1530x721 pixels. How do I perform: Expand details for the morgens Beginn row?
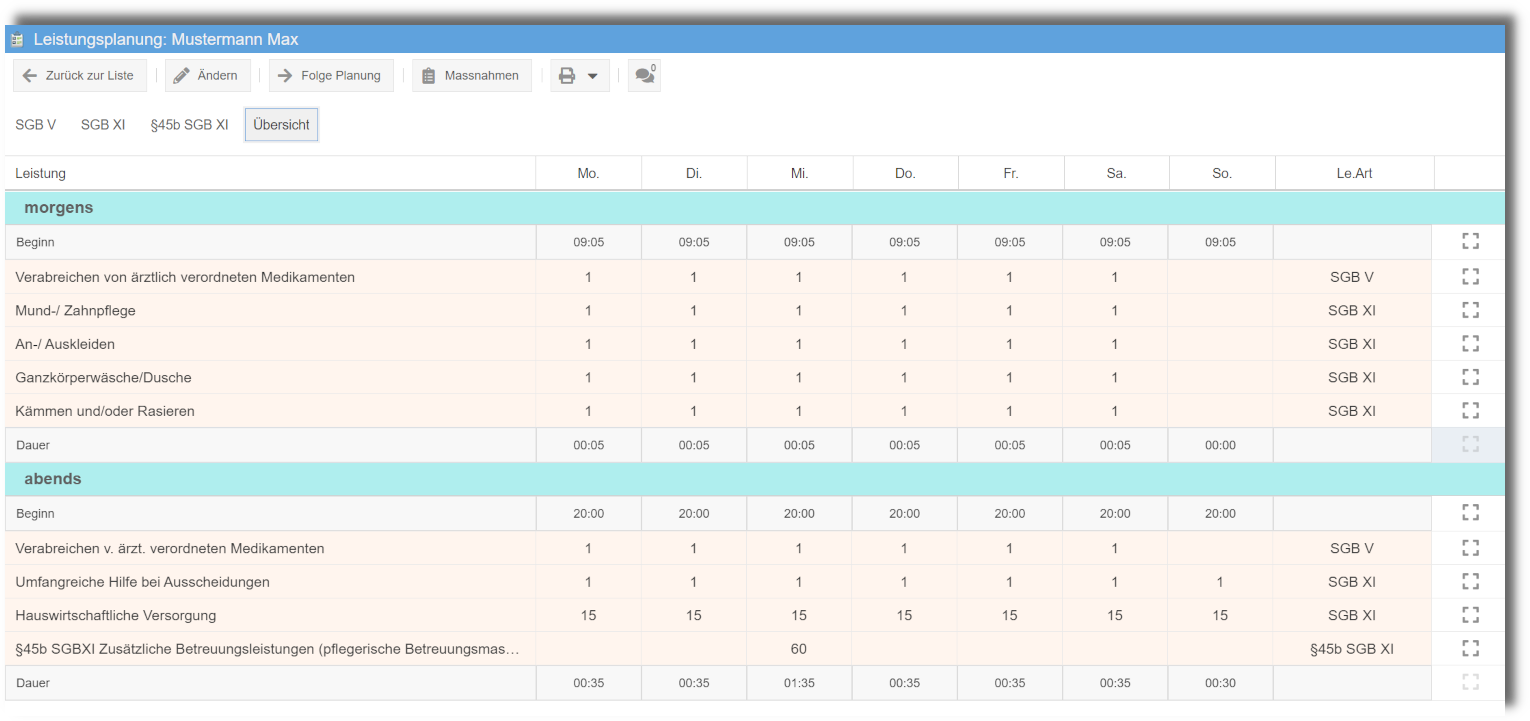1469,241
